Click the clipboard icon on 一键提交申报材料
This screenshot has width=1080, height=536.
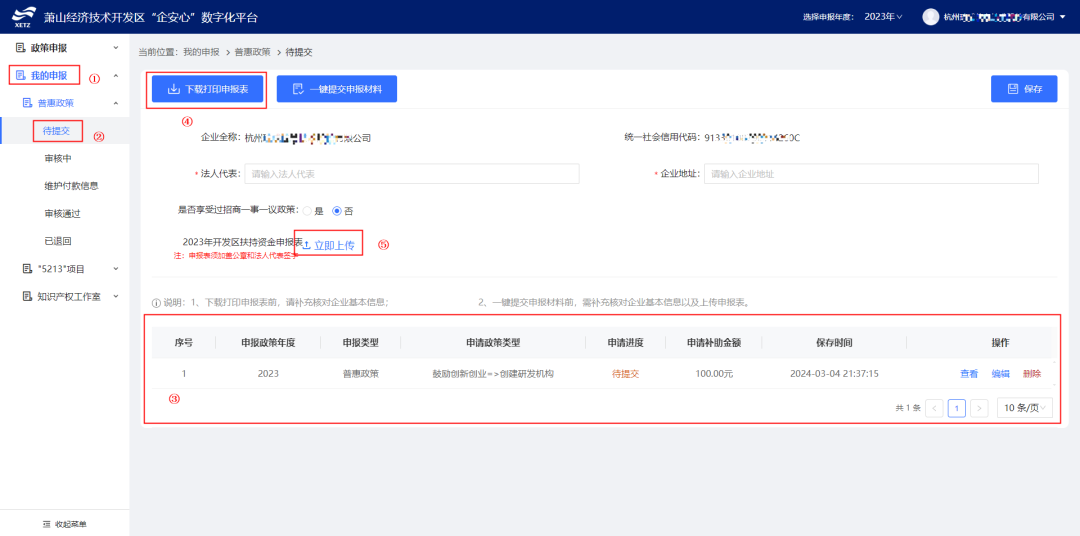point(298,89)
